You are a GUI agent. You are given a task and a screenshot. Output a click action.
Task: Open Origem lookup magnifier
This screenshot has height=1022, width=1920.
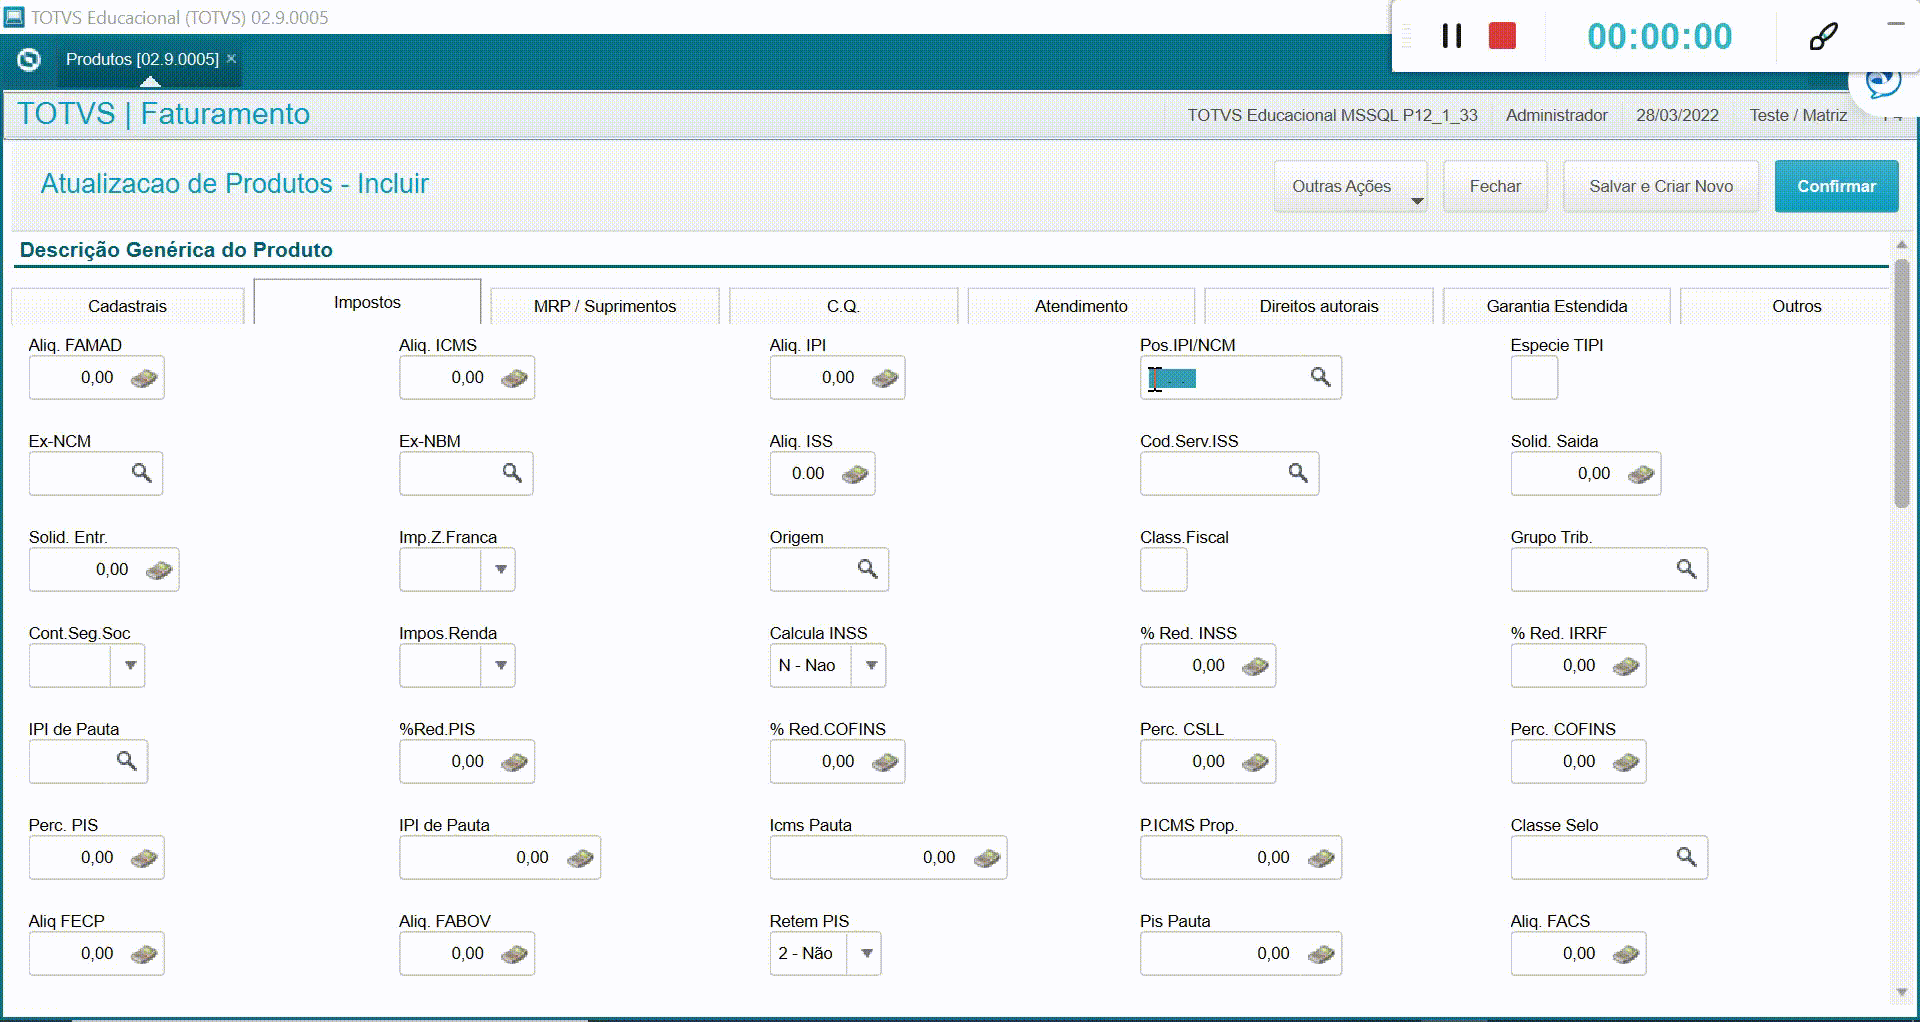click(x=868, y=569)
